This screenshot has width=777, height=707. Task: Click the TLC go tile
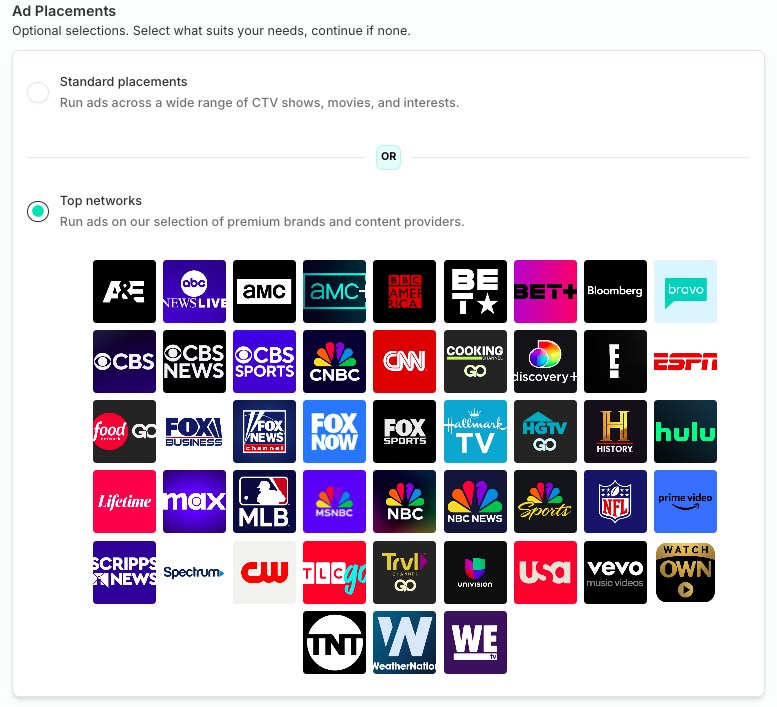click(x=334, y=573)
